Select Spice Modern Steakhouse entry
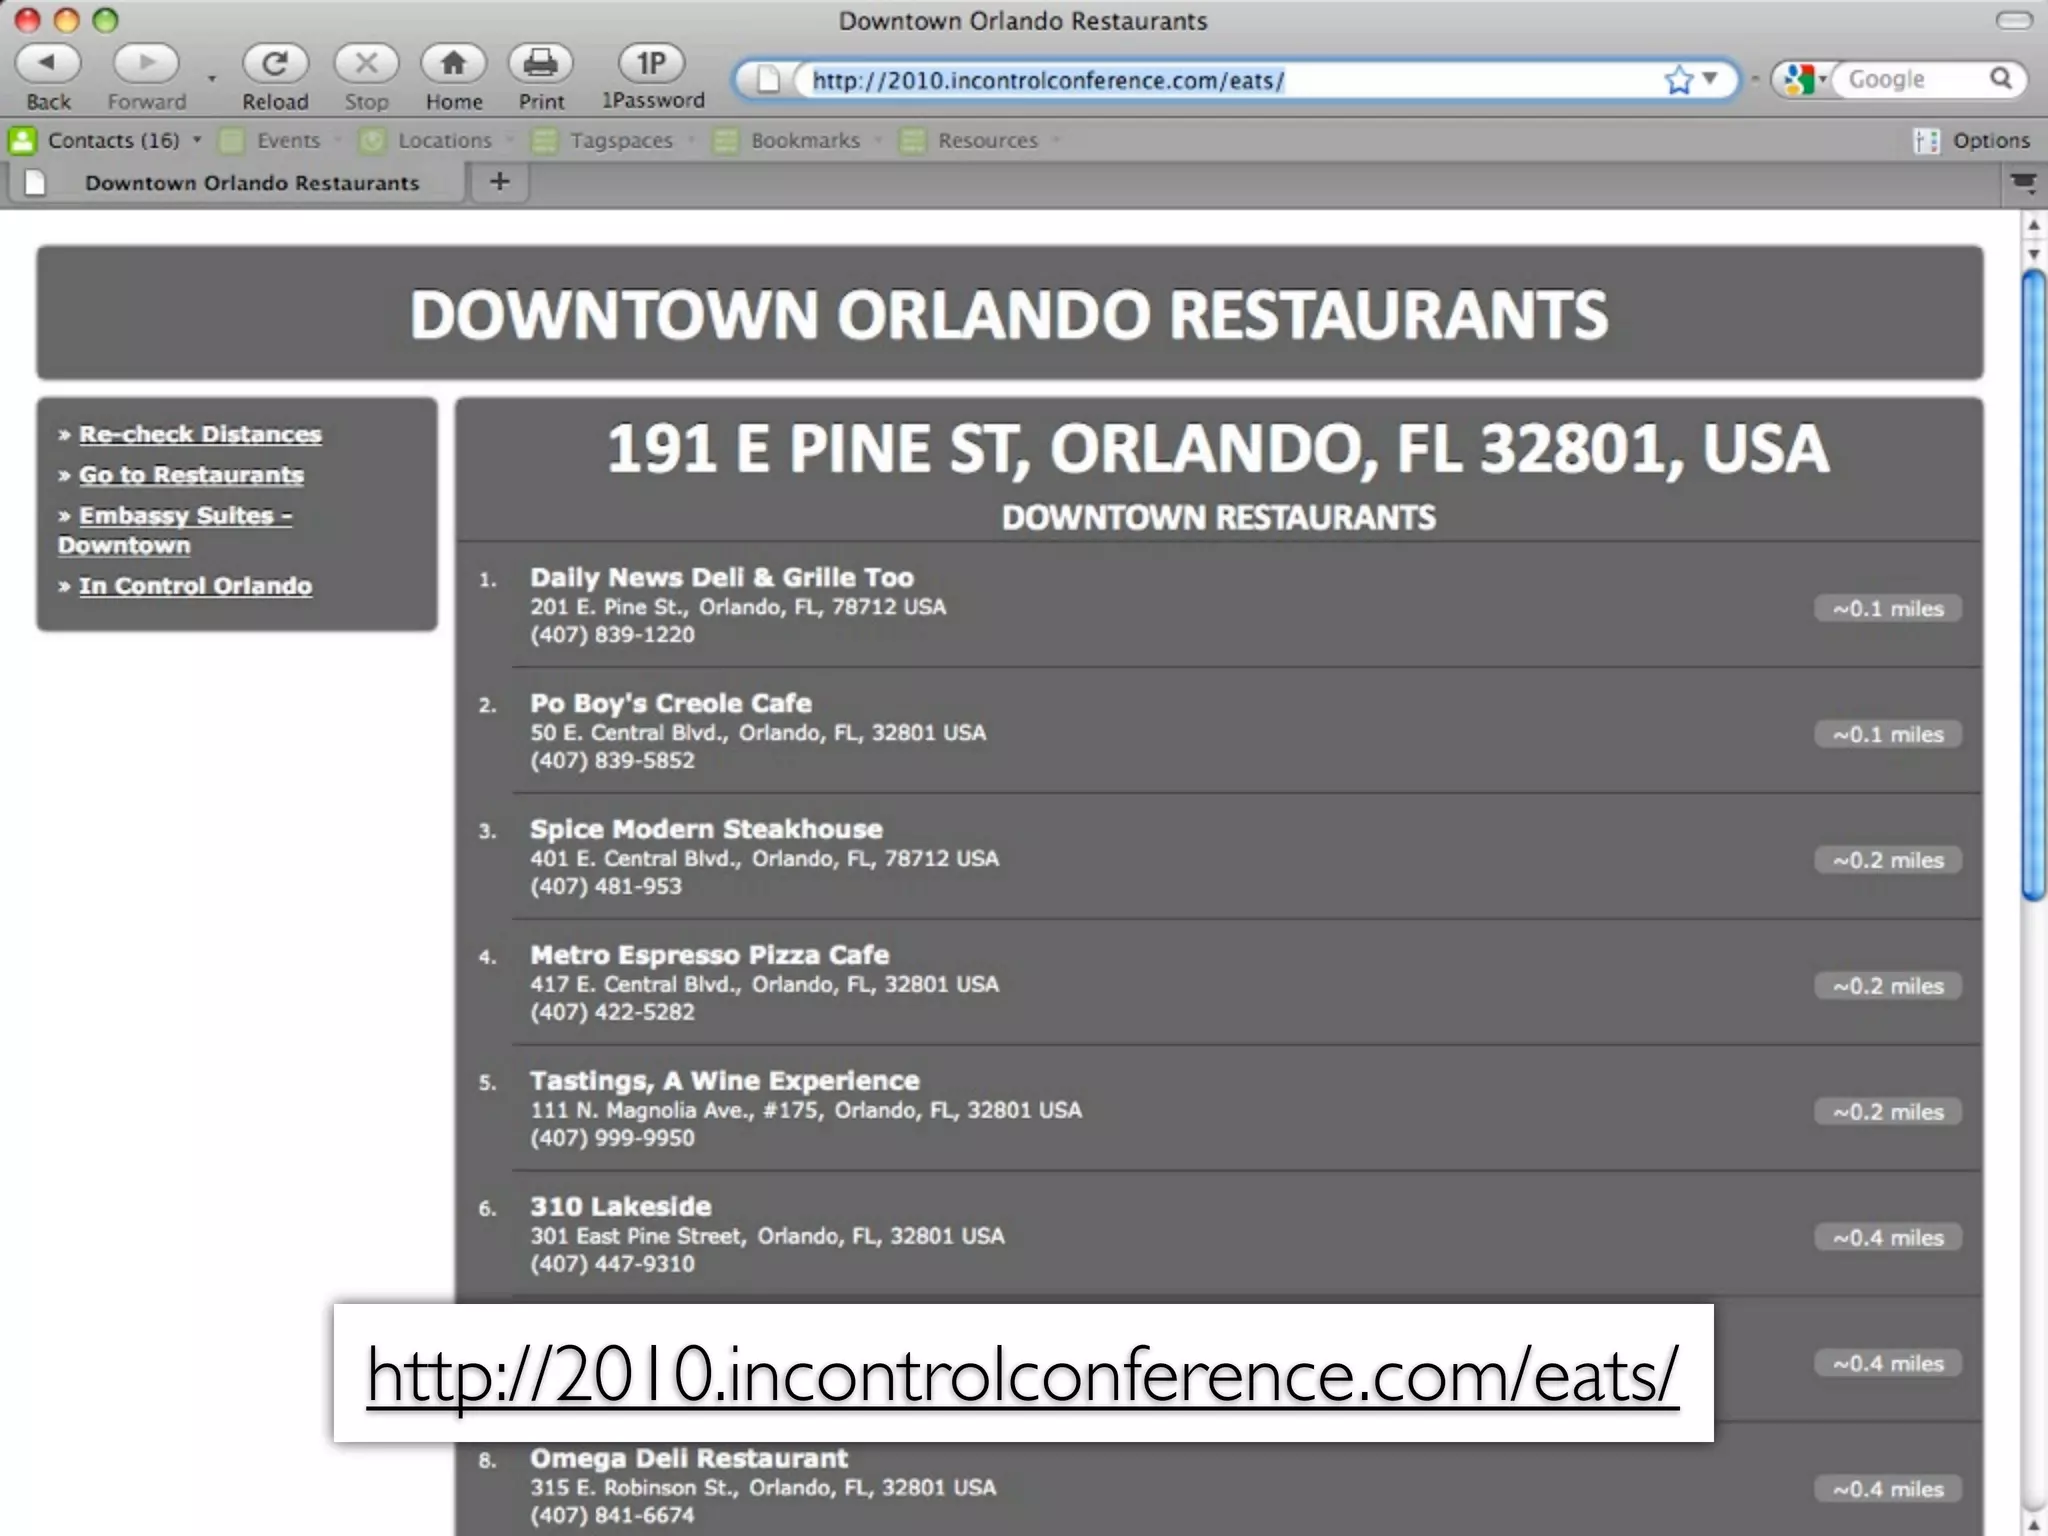The width and height of the screenshot is (2048, 1536). click(706, 829)
